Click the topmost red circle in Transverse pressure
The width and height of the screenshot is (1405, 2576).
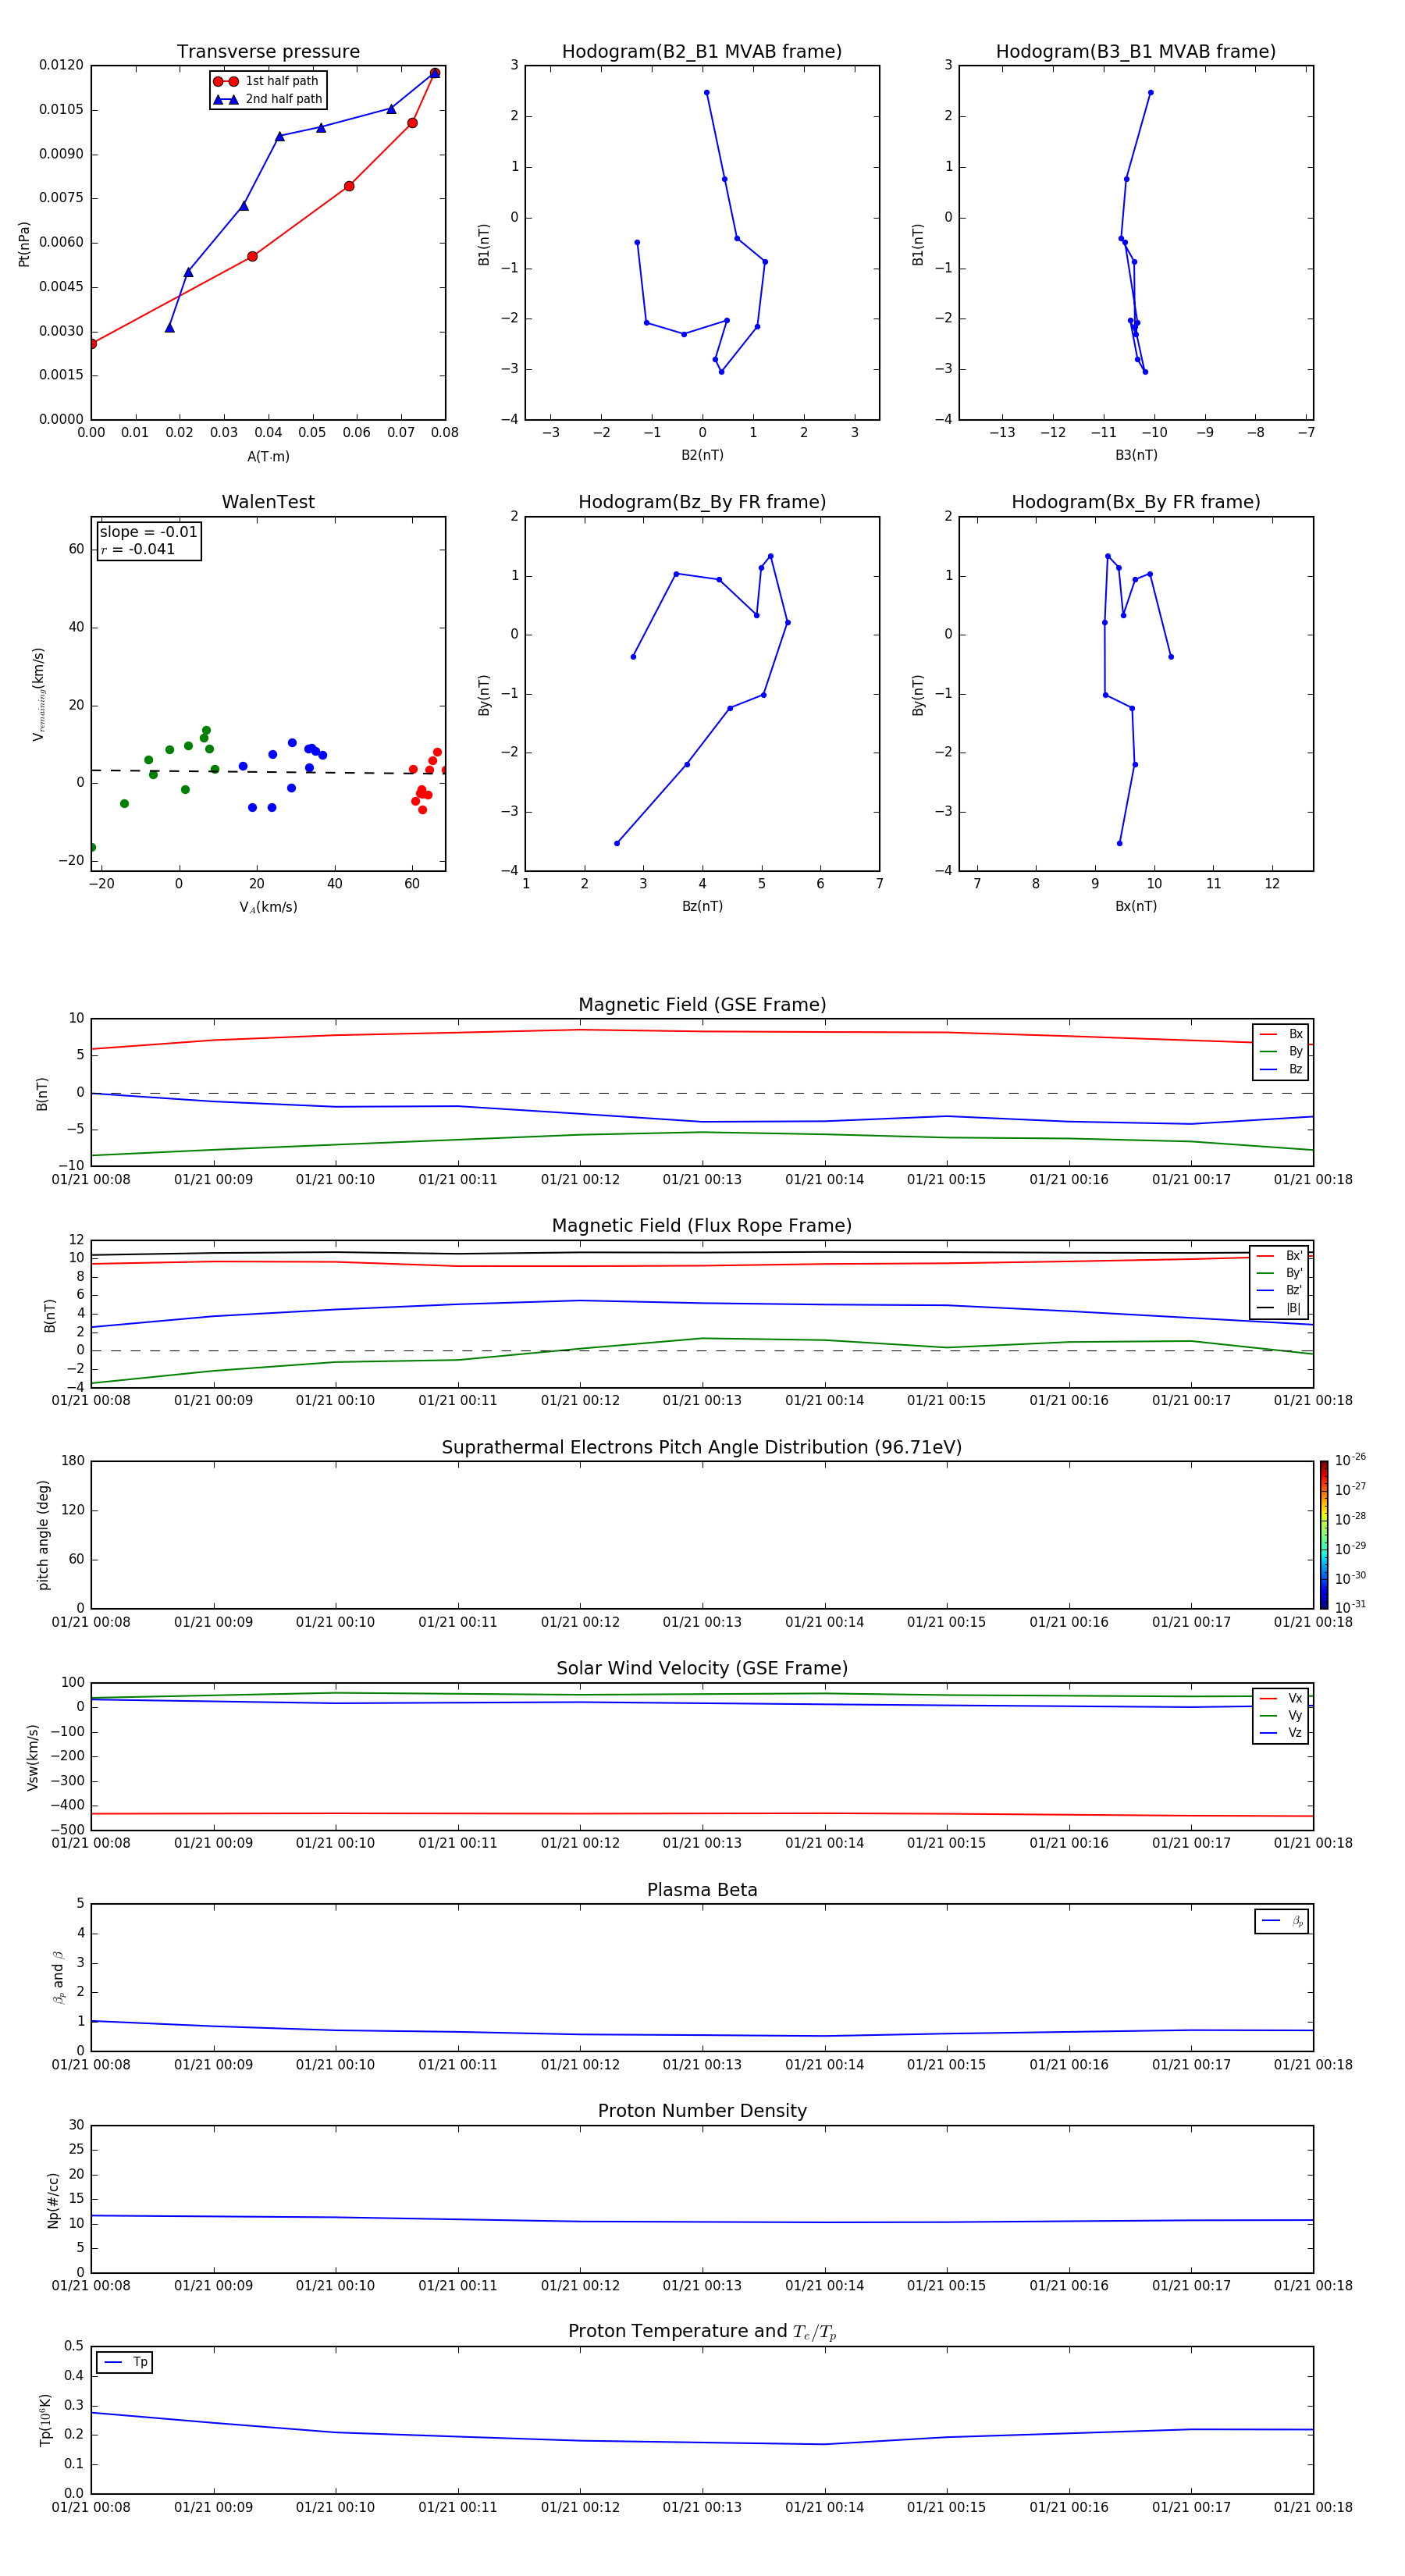(434, 73)
